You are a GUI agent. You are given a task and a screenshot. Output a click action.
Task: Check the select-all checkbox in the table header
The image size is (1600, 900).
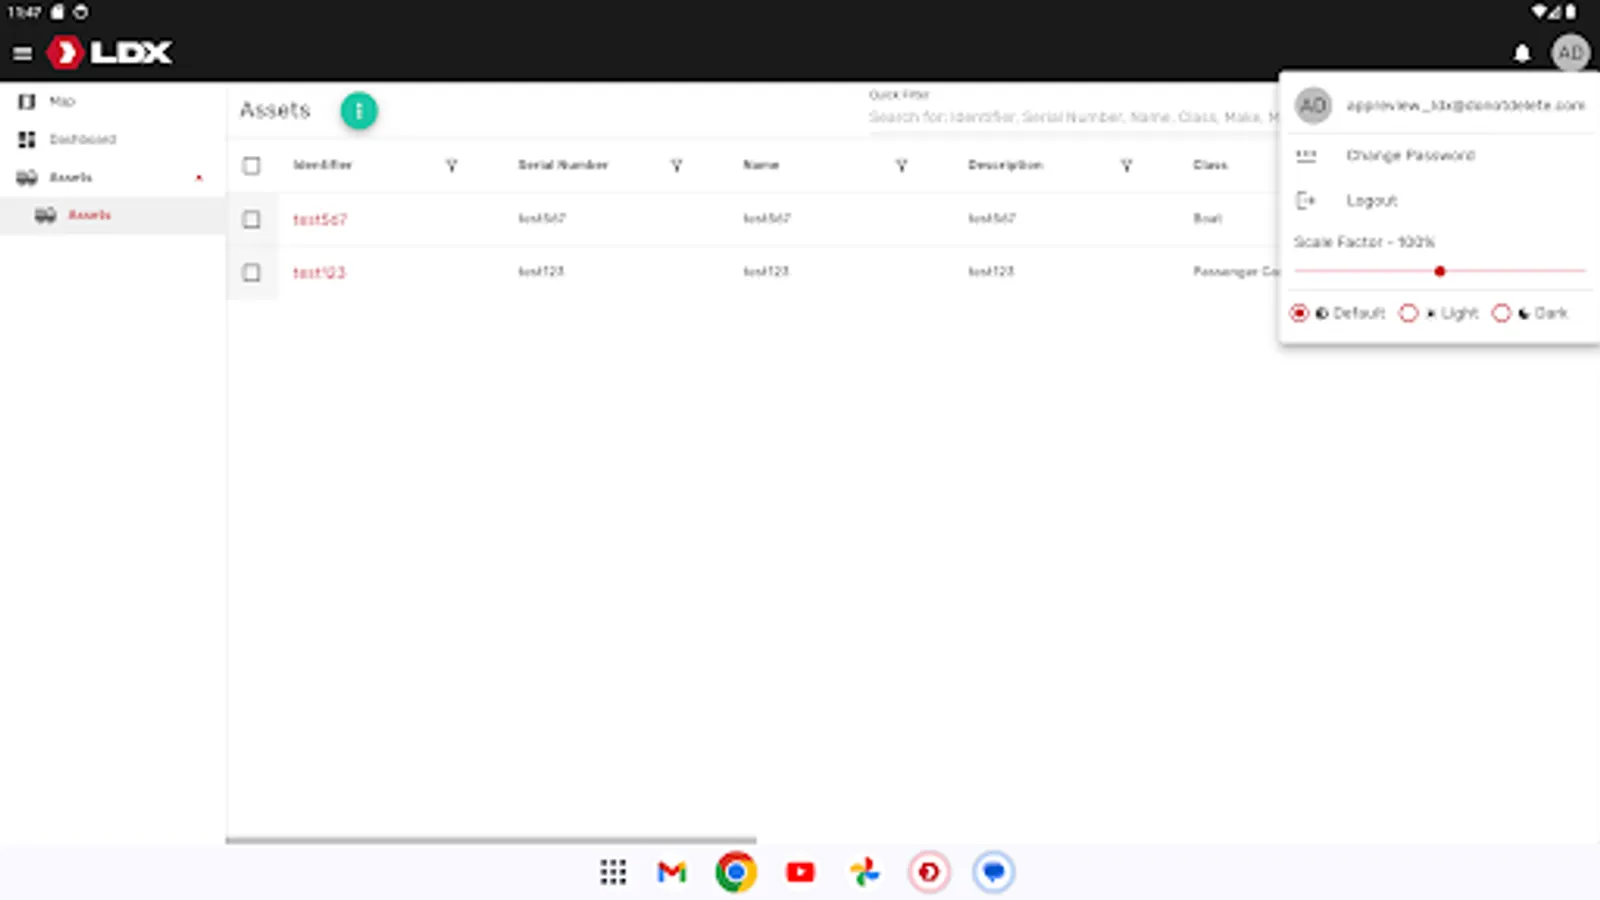[x=251, y=166]
